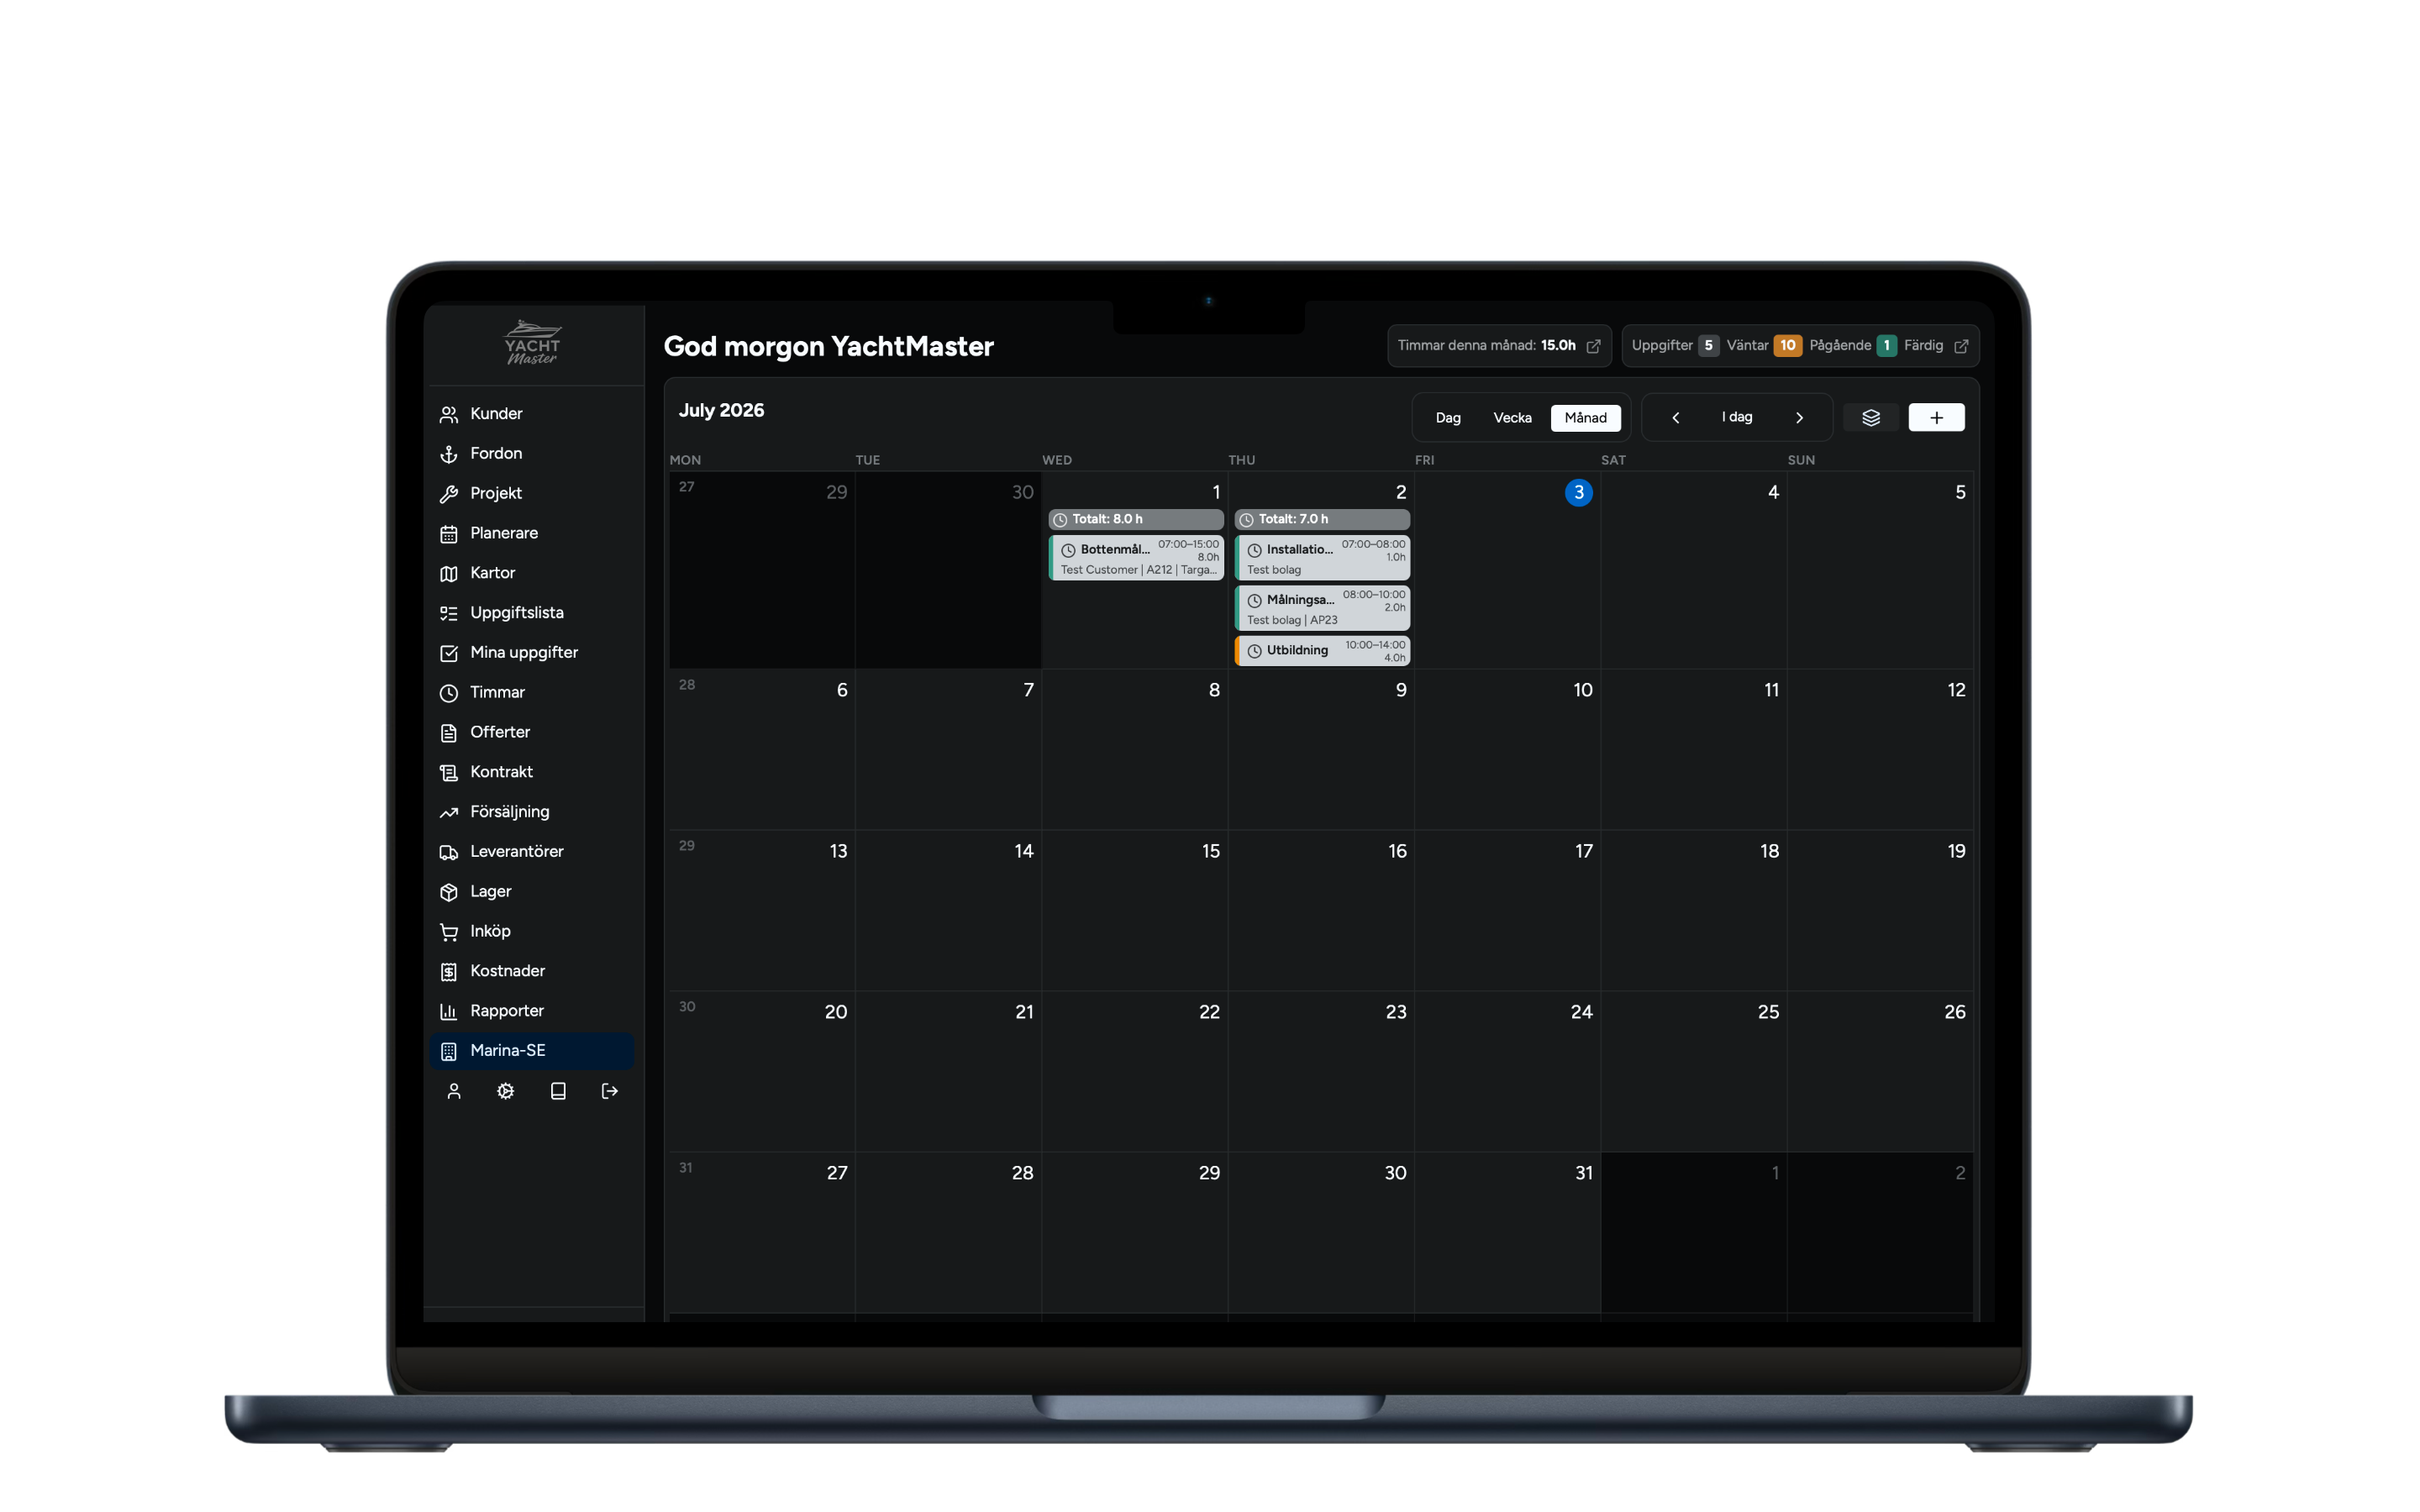The height and width of the screenshot is (1512, 2420).
Task: Open Uppgiftslista task list
Action: coord(531,612)
